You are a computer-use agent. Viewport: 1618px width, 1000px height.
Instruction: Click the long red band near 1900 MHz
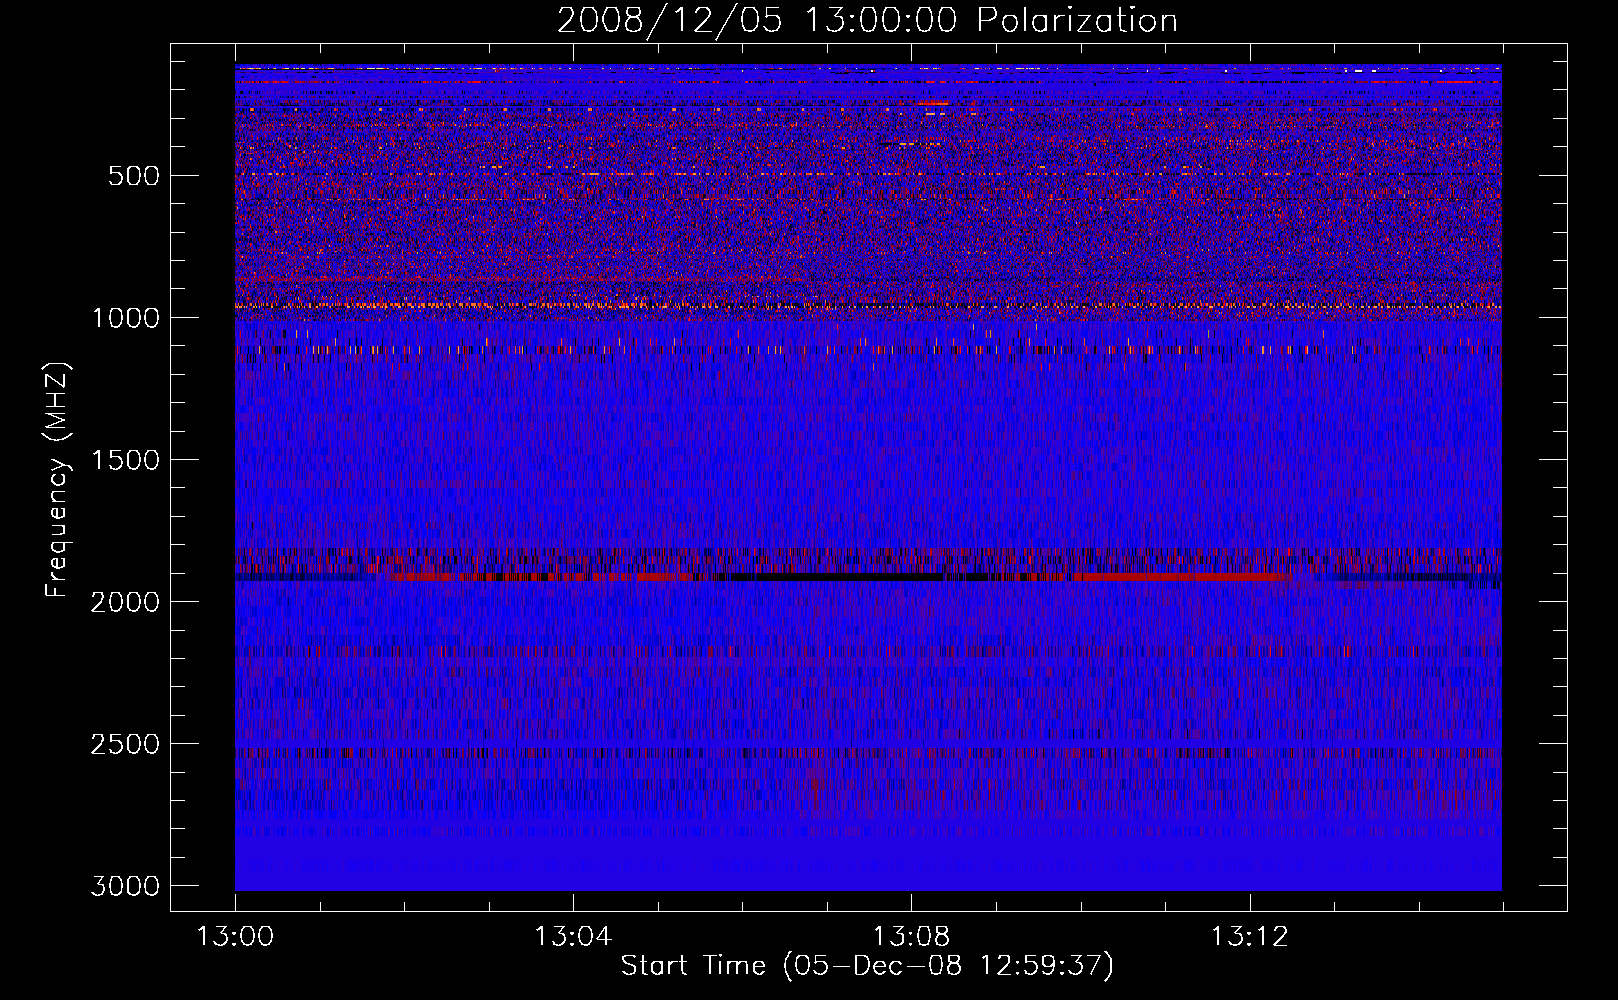tap(1180, 577)
